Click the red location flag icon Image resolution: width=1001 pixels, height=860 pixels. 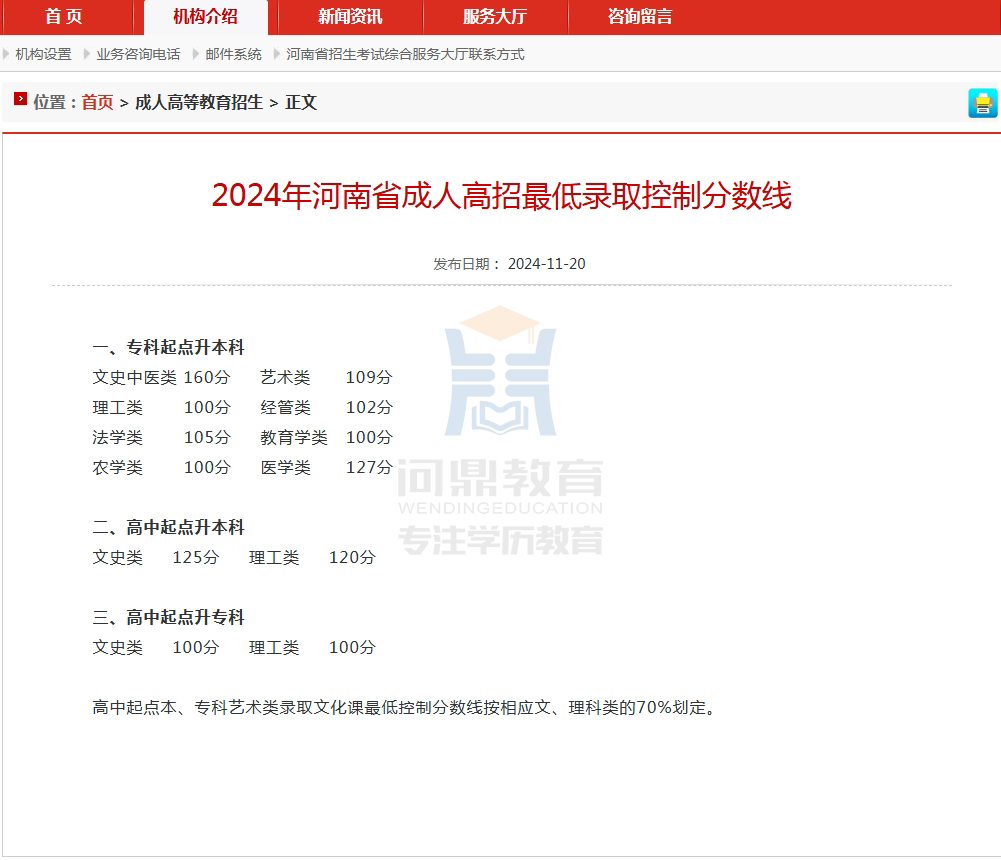coord(20,100)
